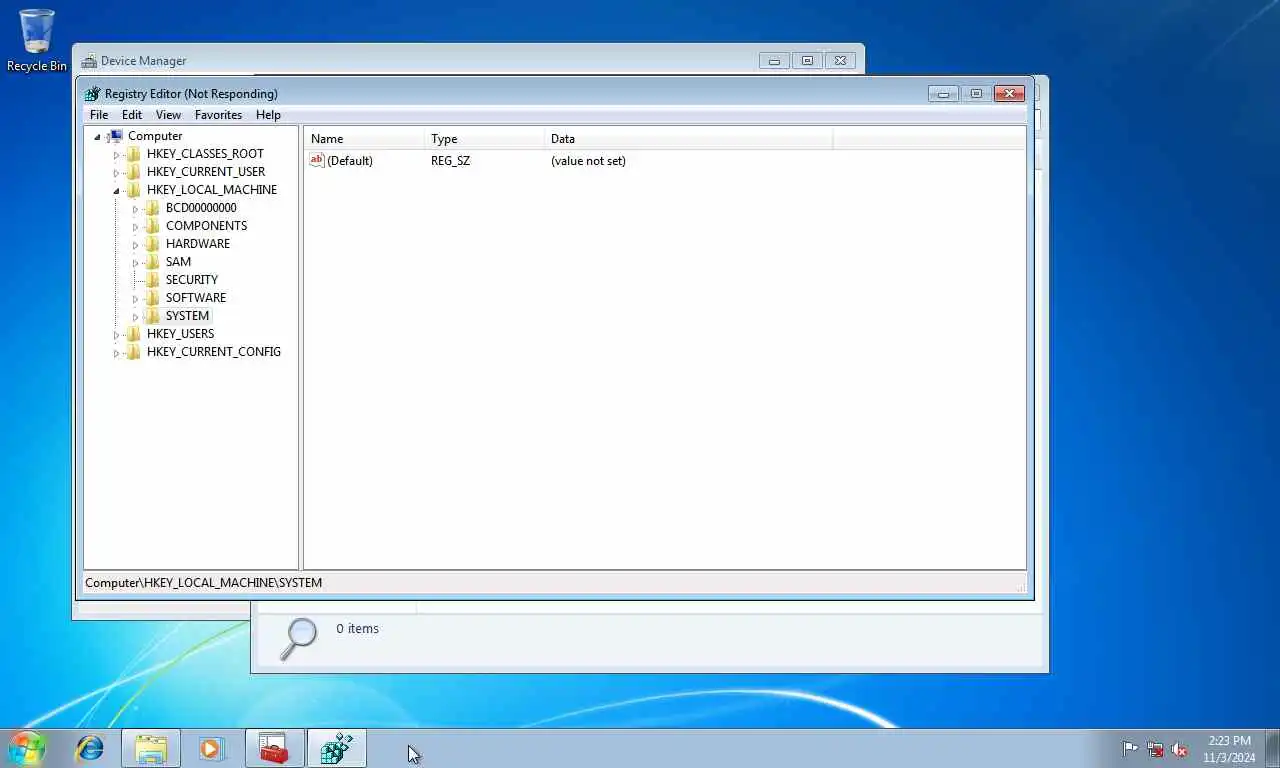Click the SOFTWARE folder icon

153,298
